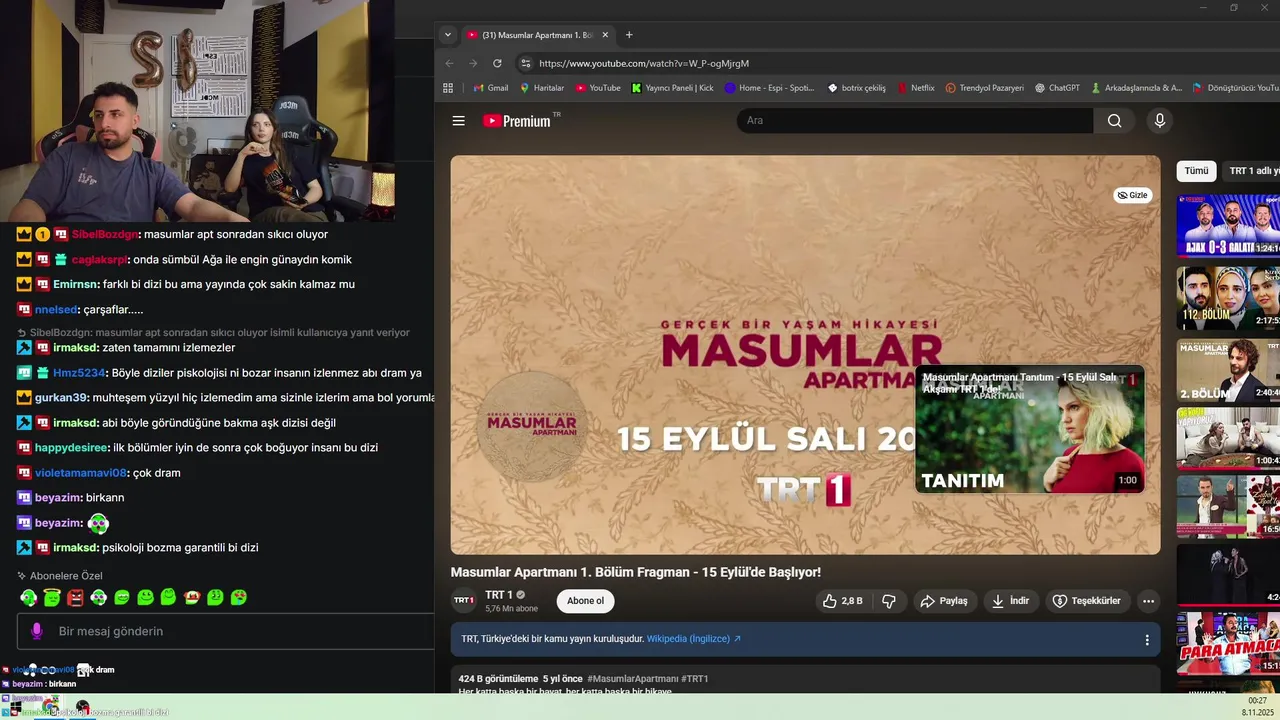Open the Ajax 0-3 Galata sidebar video
This screenshot has height=720, width=1280.
[x=1228, y=226]
